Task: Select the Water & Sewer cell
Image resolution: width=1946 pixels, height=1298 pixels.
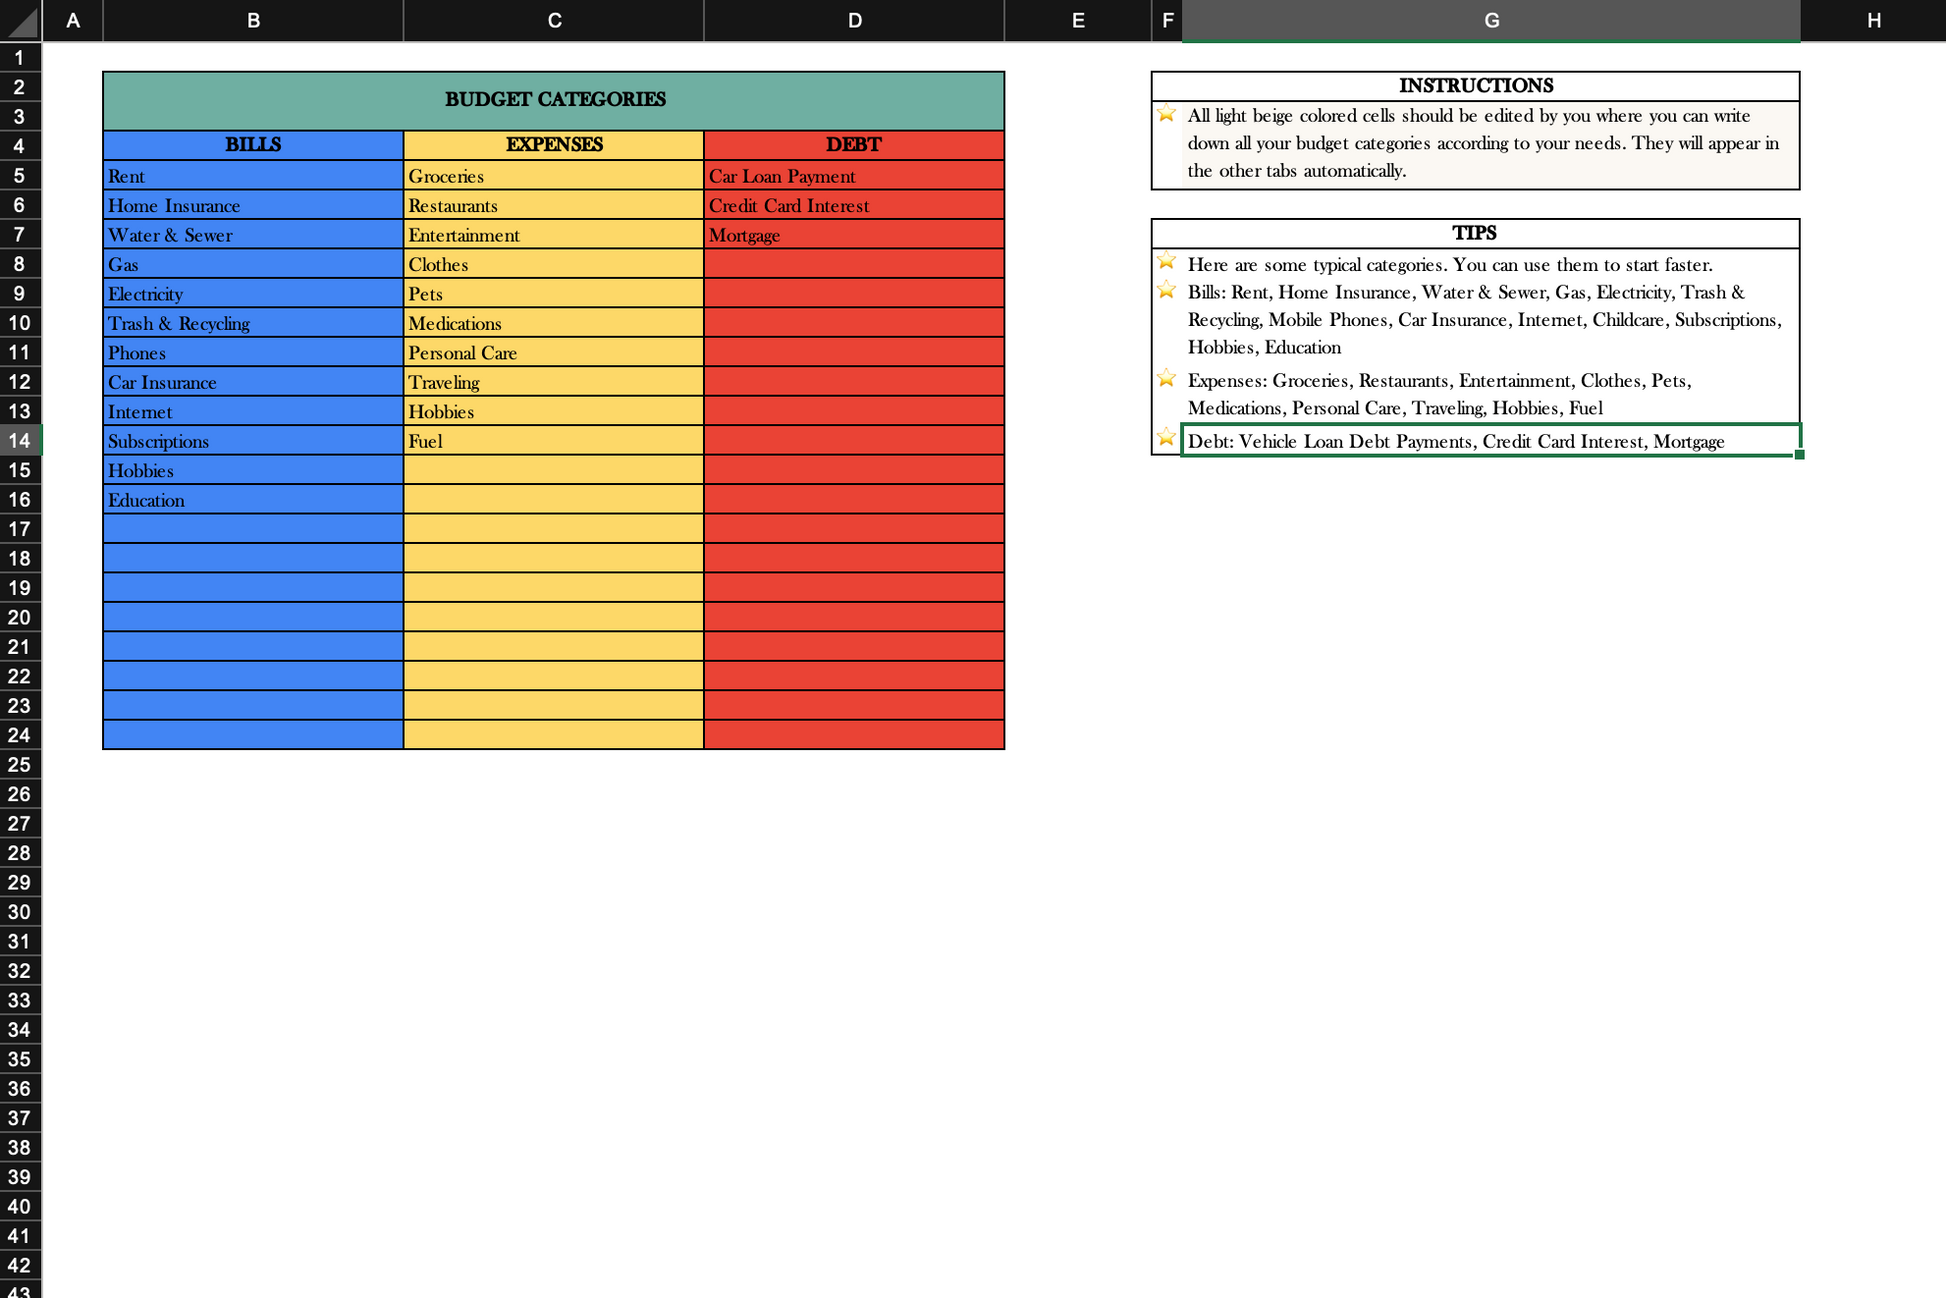Action: [x=253, y=235]
